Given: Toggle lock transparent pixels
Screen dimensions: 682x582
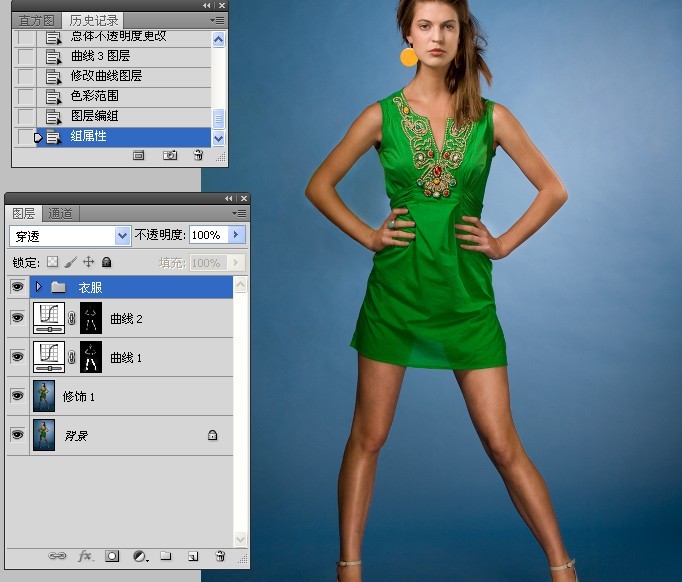Looking at the screenshot, I should pos(53,262).
